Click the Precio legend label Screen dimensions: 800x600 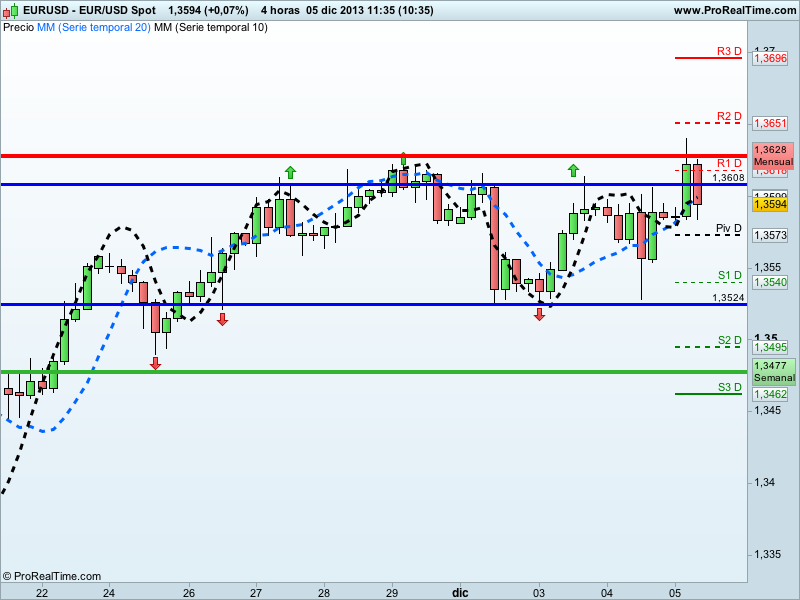tap(18, 27)
